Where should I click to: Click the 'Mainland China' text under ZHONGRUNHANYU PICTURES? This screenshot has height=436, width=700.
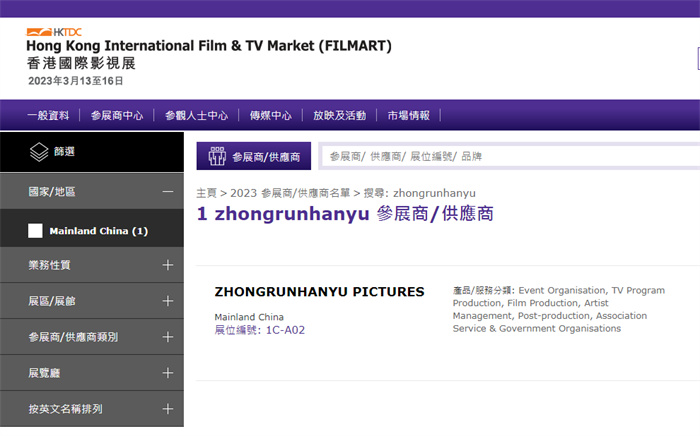coord(249,317)
